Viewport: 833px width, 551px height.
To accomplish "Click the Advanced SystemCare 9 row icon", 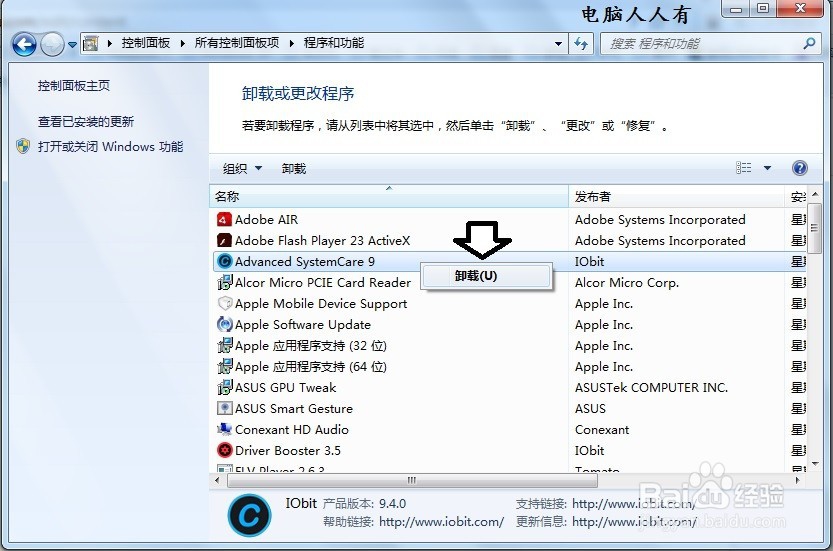I will [225, 261].
